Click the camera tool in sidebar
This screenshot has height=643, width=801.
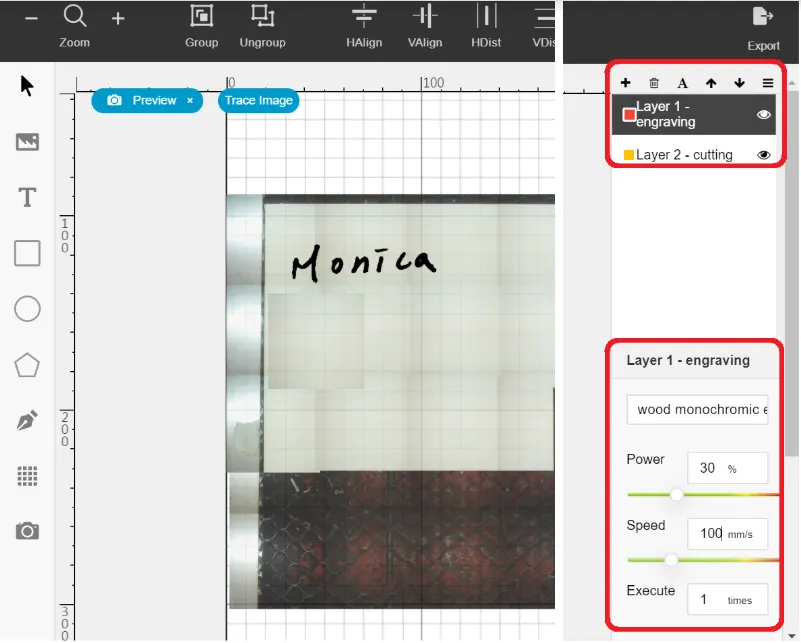click(x=27, y=531)
